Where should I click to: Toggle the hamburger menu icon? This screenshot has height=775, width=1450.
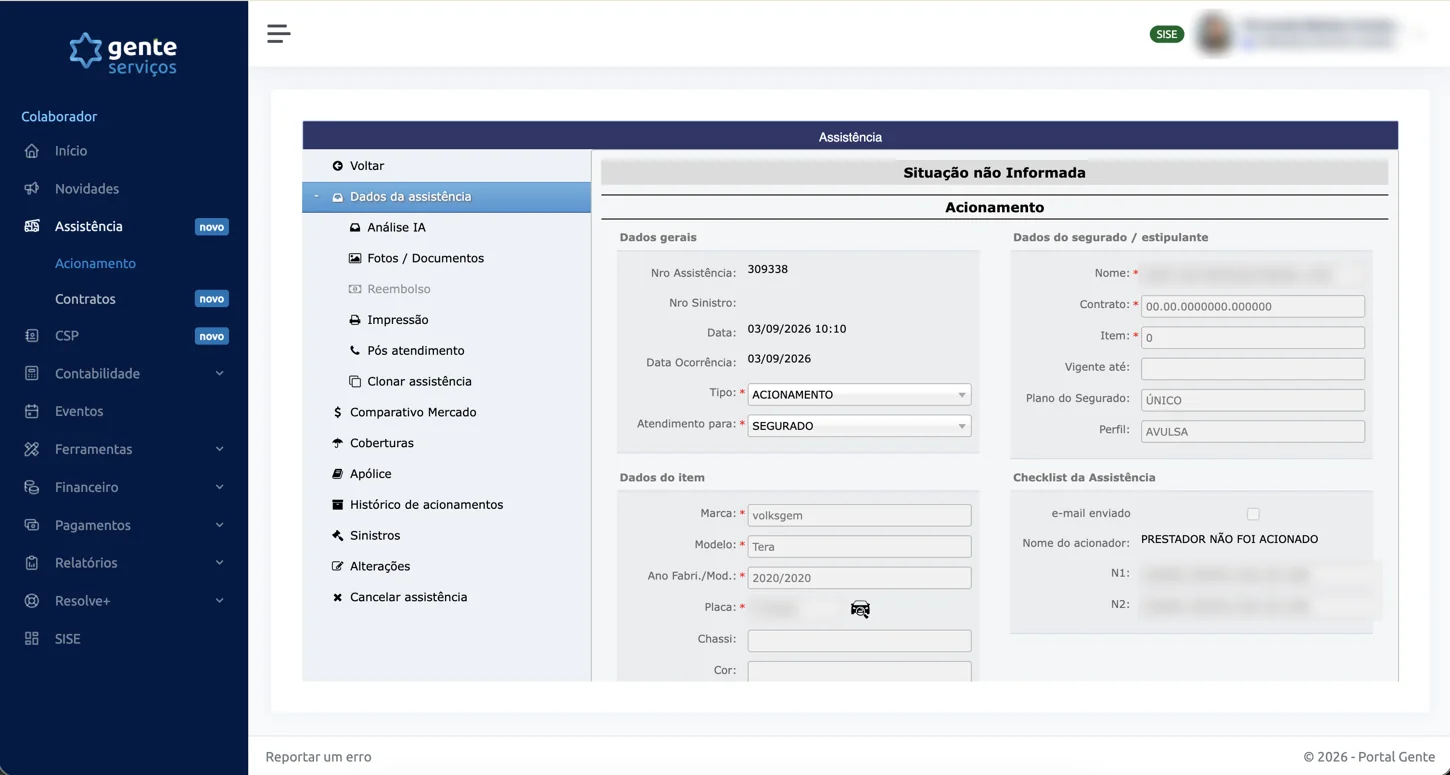[279, 34]
